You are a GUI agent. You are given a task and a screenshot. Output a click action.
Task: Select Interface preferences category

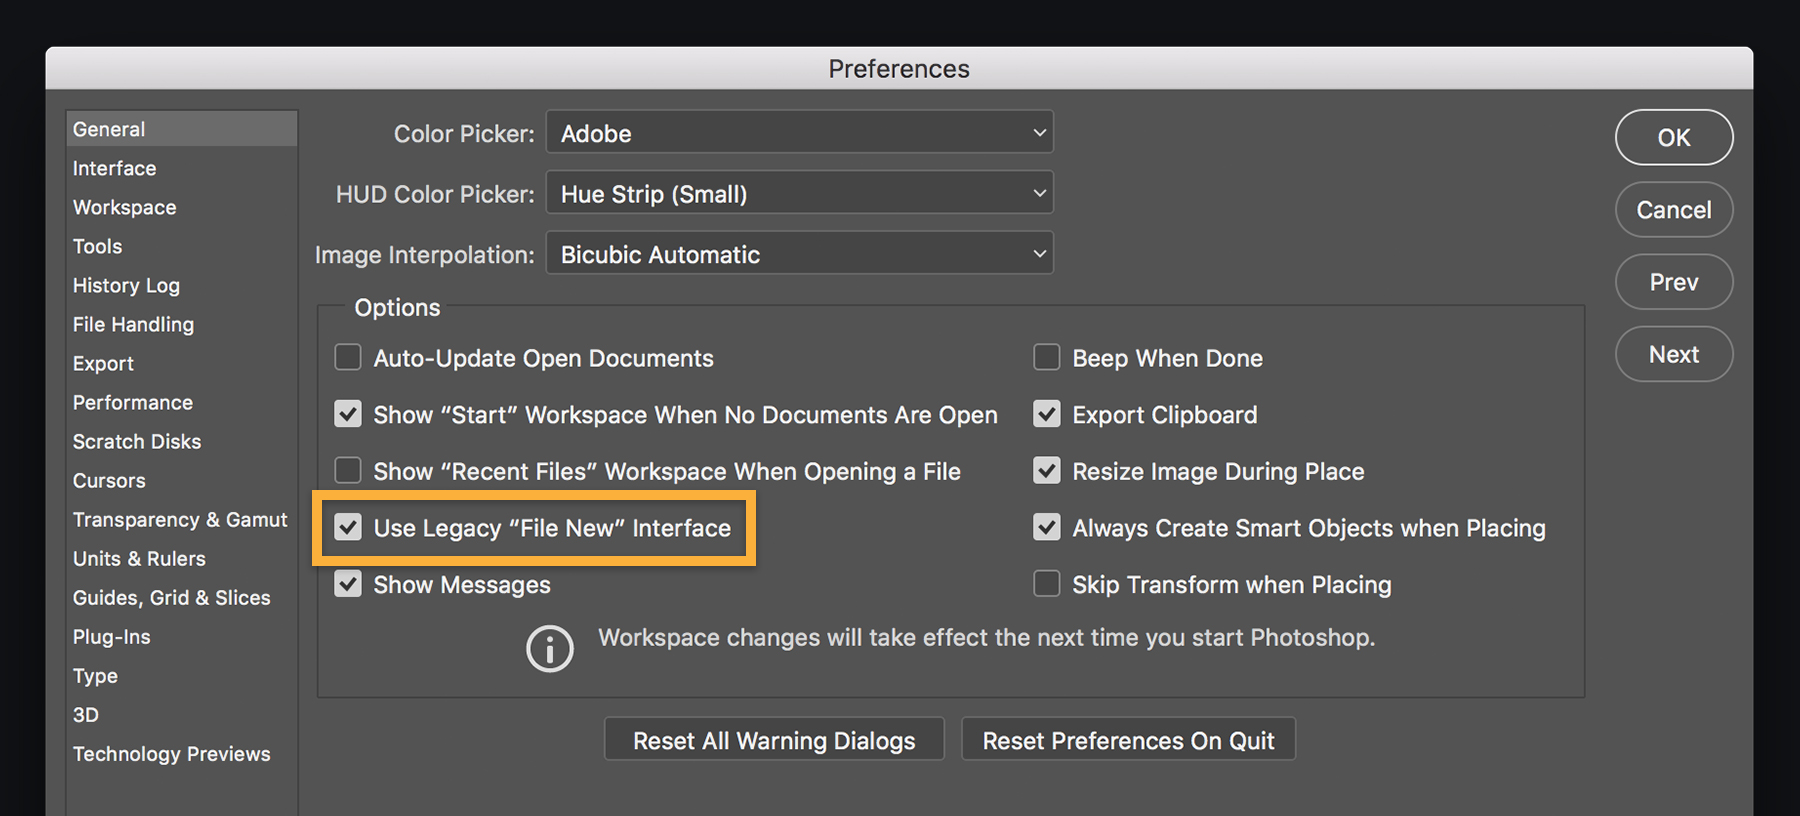tap(114, 168)
